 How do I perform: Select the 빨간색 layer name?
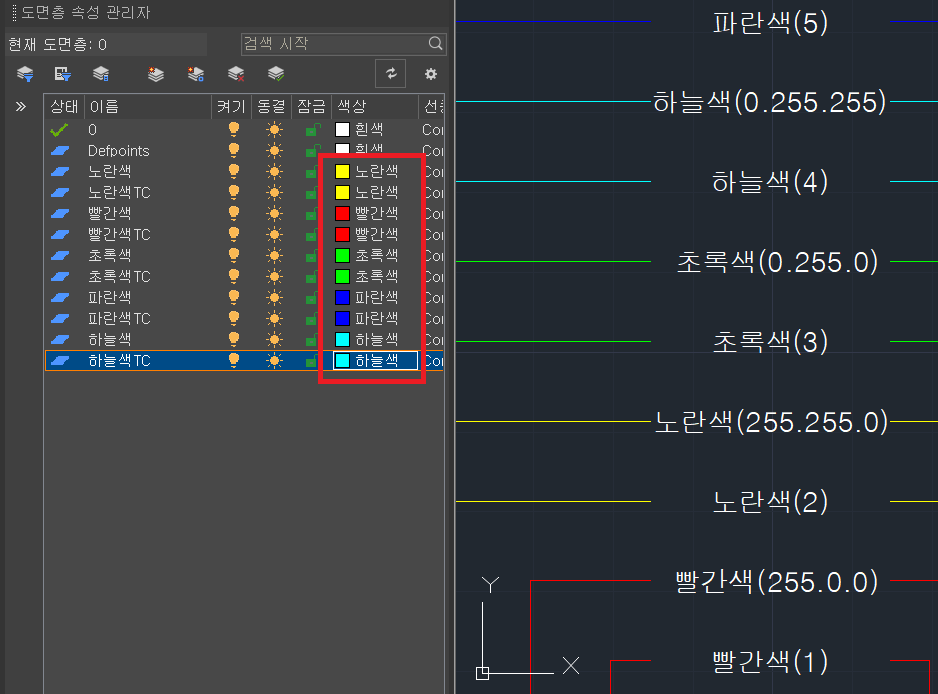[x=109, y=214]
